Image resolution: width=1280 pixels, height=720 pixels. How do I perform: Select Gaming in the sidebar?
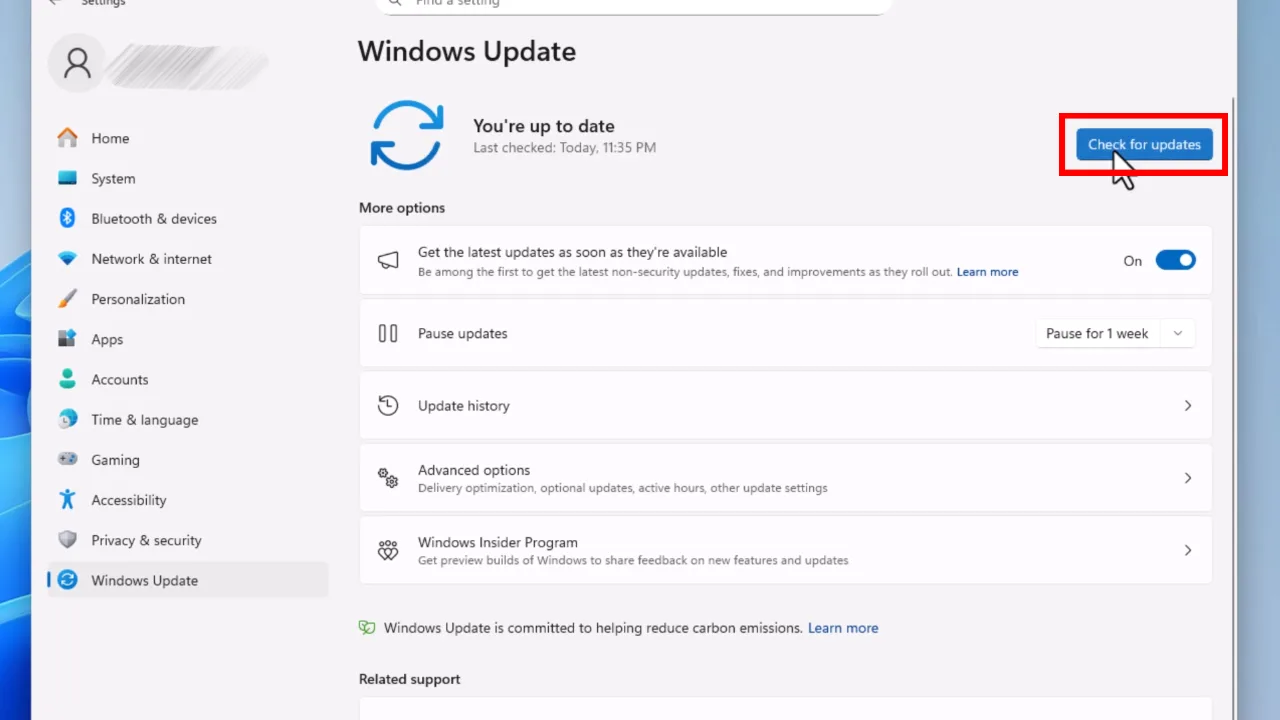188,459
